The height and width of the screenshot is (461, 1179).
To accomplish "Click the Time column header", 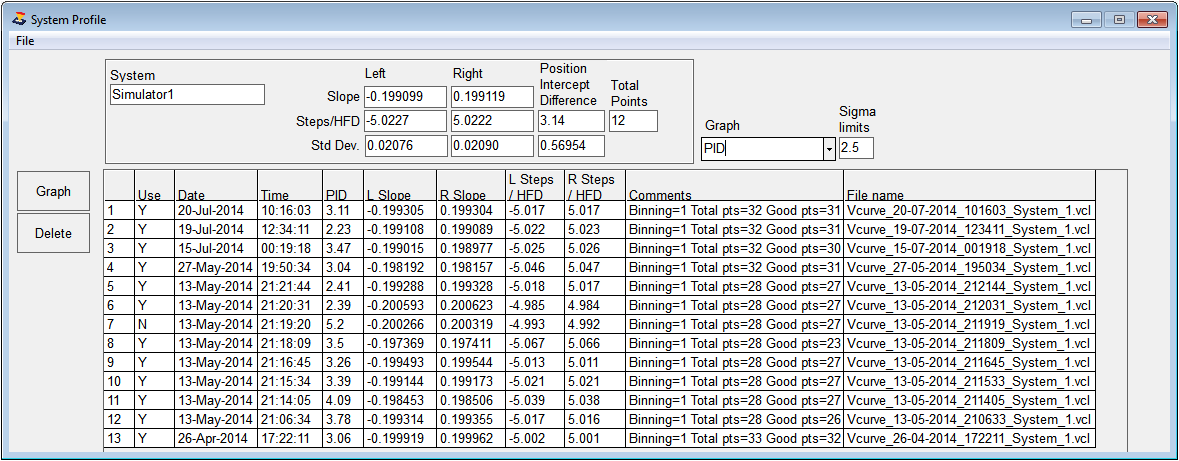I will point(290,186).
